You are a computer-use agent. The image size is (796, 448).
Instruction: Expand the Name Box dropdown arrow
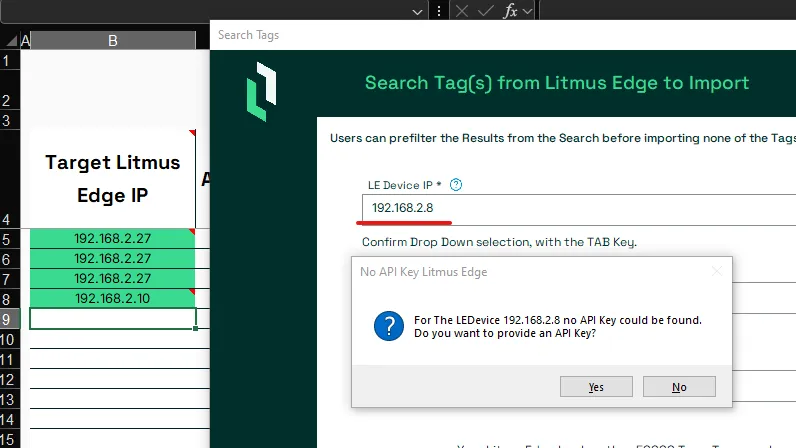[x=417, y=12]
